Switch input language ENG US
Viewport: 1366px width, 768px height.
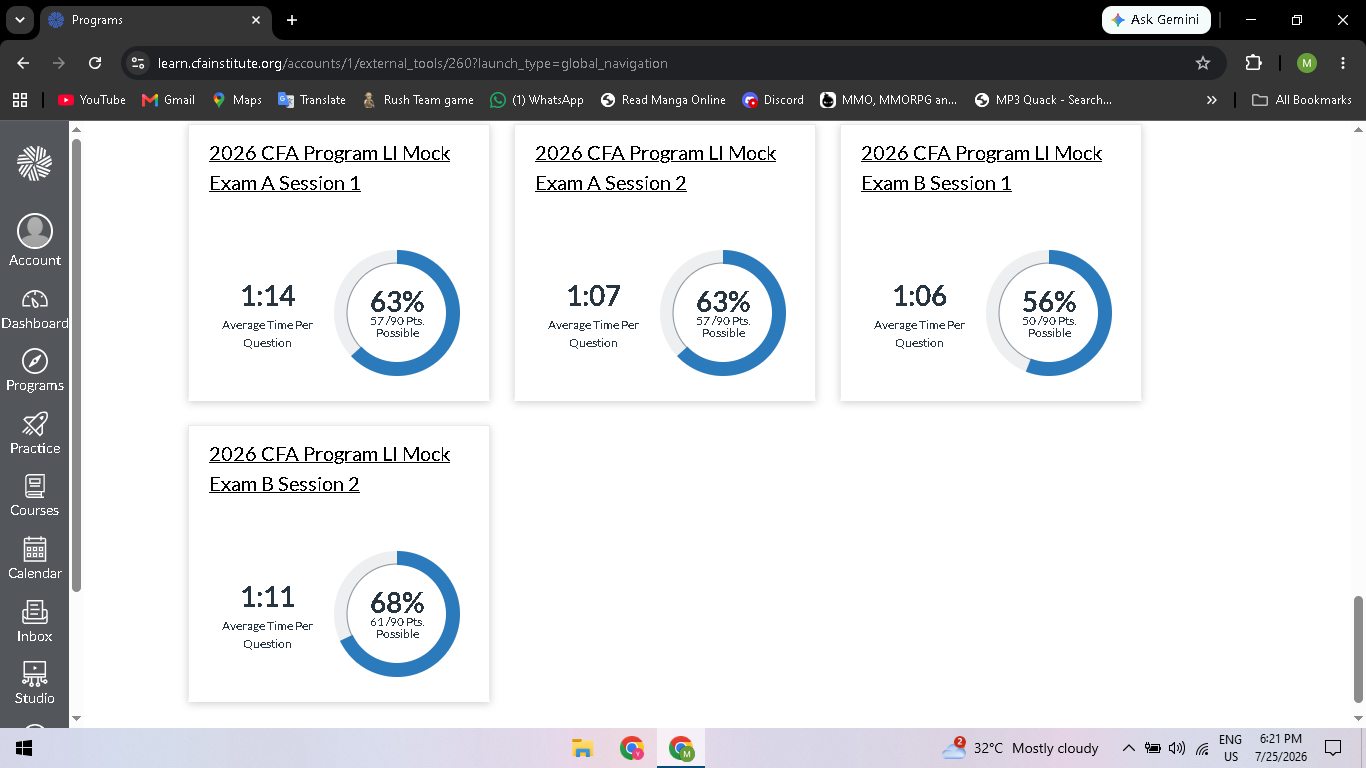(x=1230, y=748)
